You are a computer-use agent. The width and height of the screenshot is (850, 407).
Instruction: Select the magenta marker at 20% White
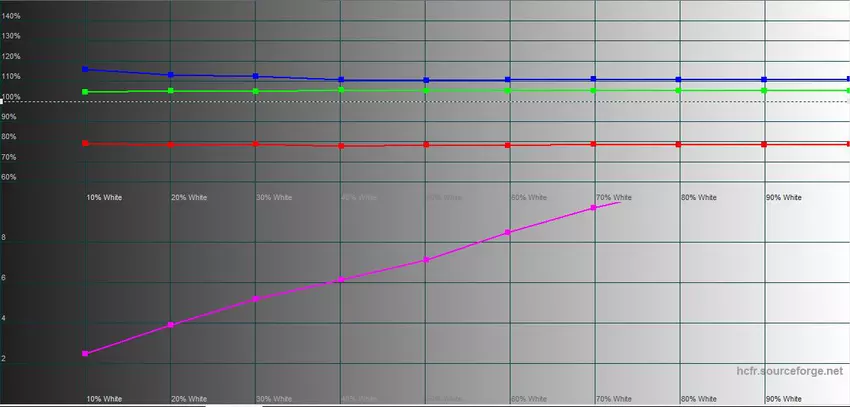(171, 325)
